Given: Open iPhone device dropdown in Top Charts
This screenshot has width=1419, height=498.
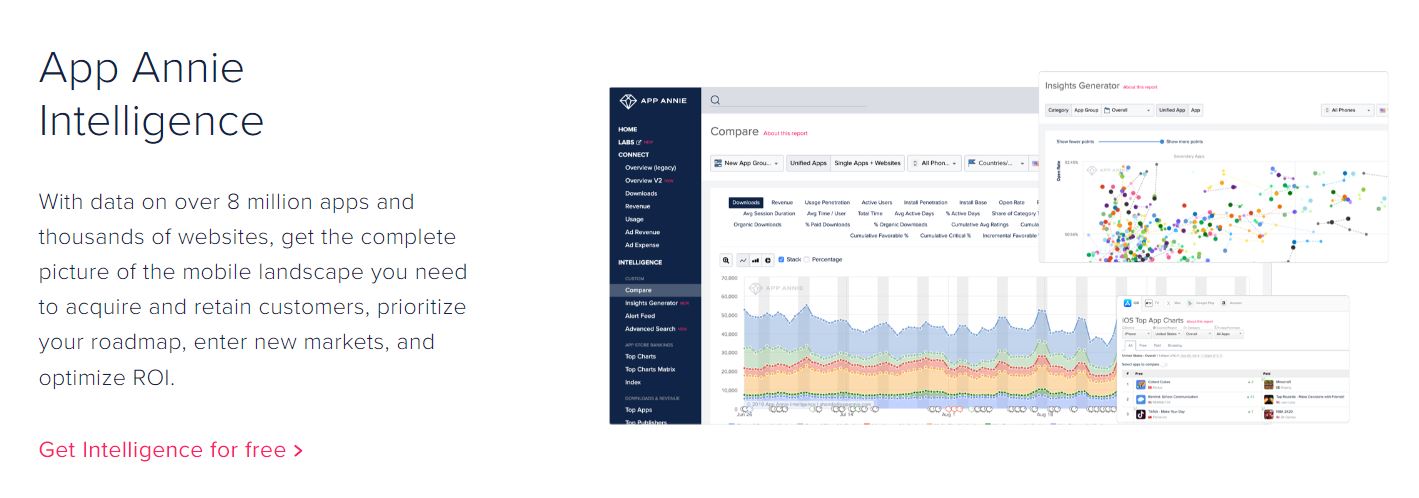Looking at the screenshot, I should click(1136, 333).
